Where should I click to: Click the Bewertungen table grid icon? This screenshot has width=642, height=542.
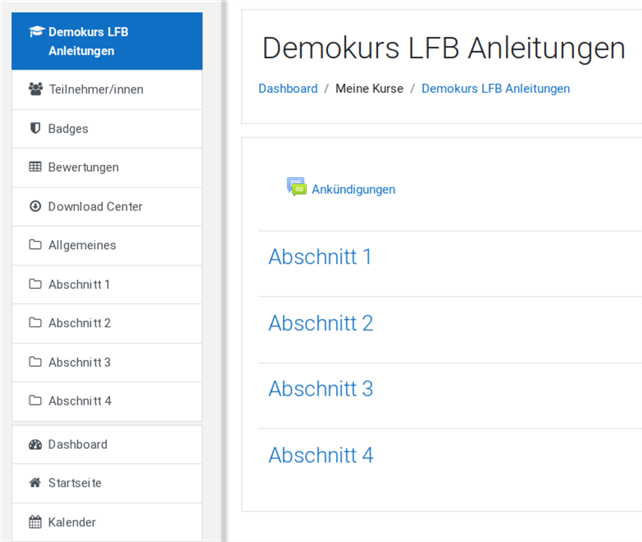click(x=36, y=168)
